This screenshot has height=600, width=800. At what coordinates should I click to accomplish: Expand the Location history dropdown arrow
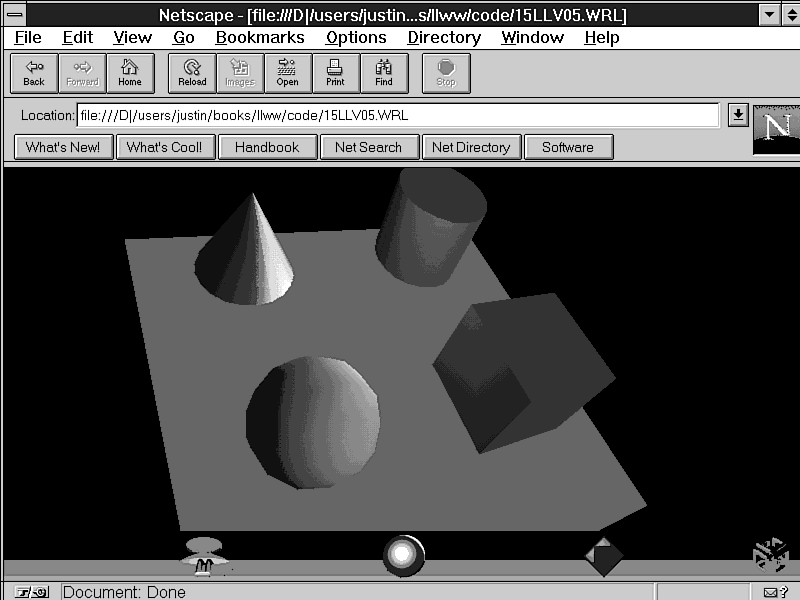coord(738,115)
